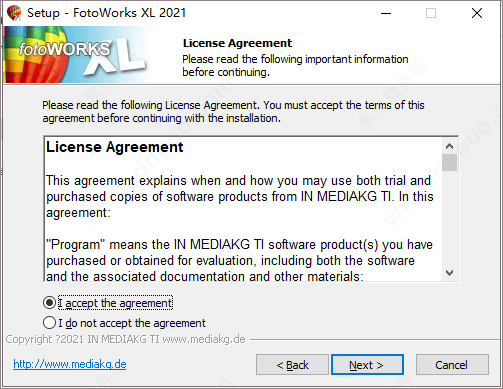Screen dimensions: 503x389
Task: Select "I do not accept the agreement" option
Action: [49, 323]
